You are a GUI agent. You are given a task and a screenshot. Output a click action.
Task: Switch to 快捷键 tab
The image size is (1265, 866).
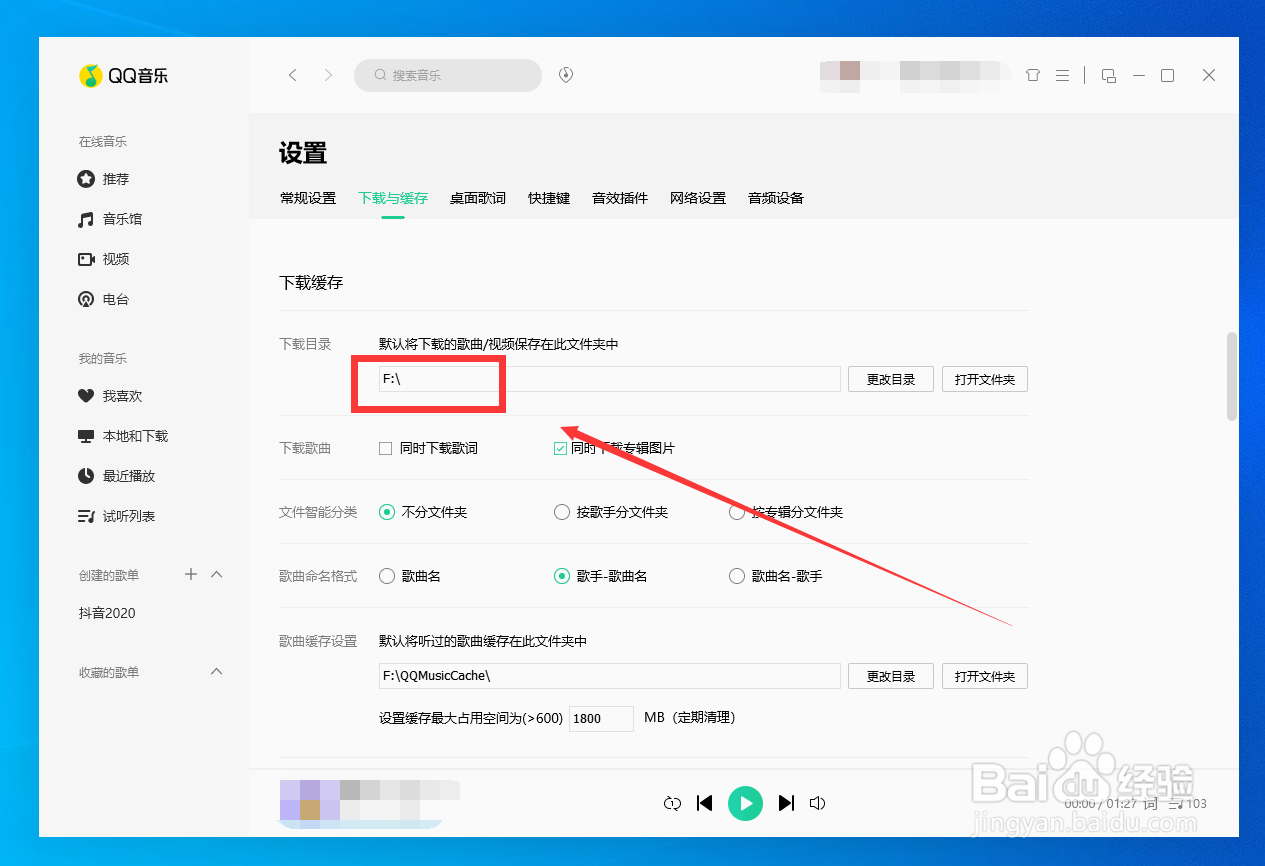click(549, 198)
